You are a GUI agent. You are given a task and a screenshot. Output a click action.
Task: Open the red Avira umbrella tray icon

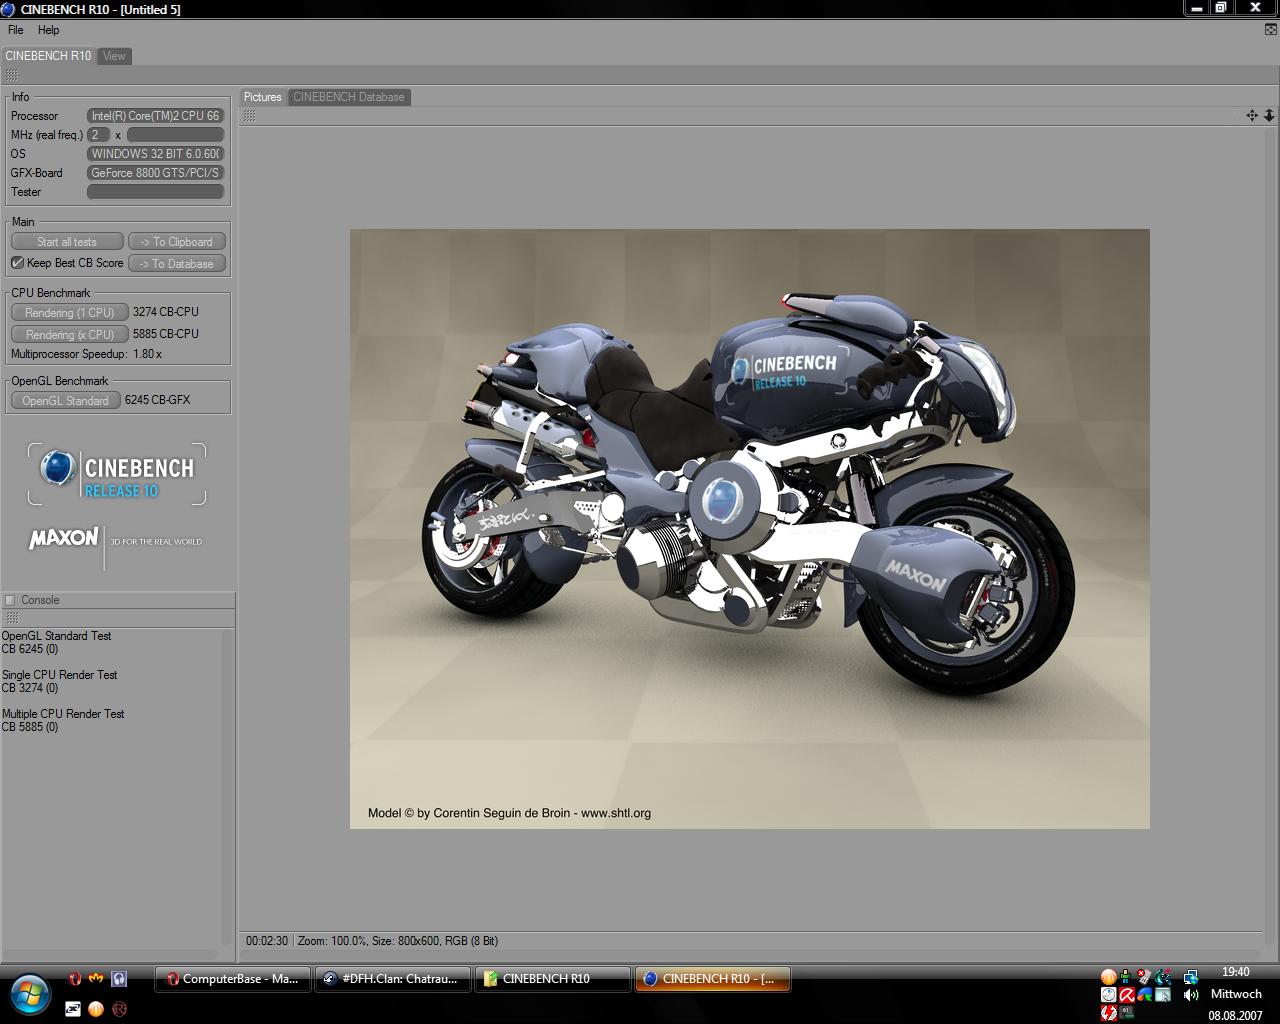1127,995
